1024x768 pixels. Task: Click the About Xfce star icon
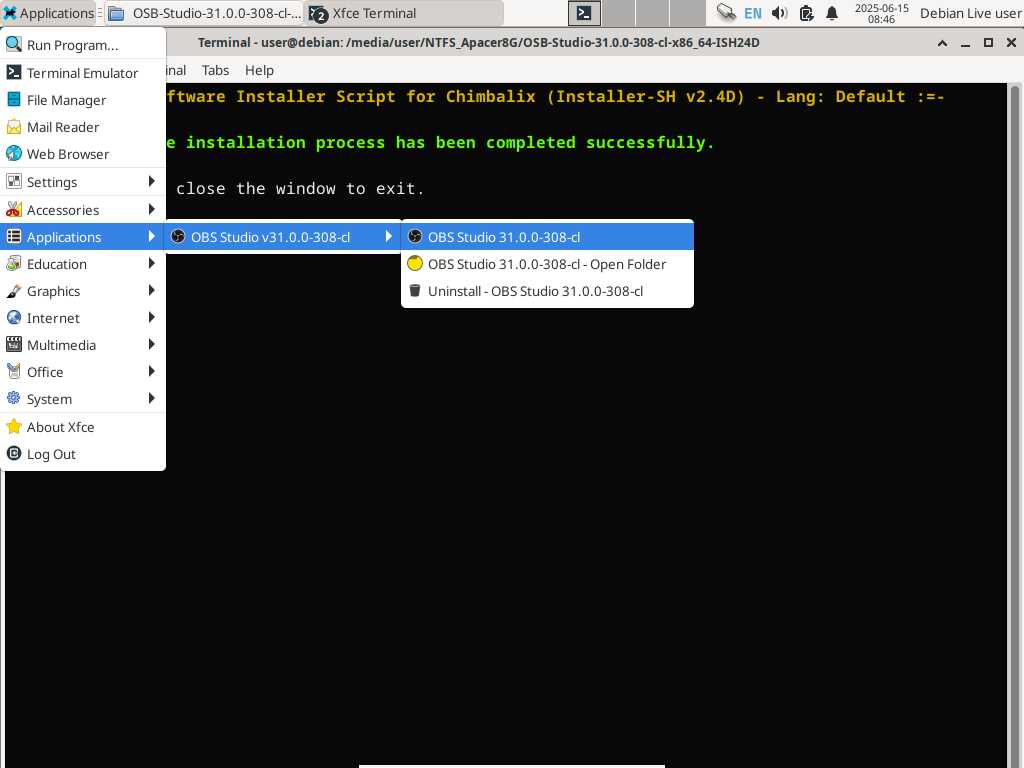14,426
